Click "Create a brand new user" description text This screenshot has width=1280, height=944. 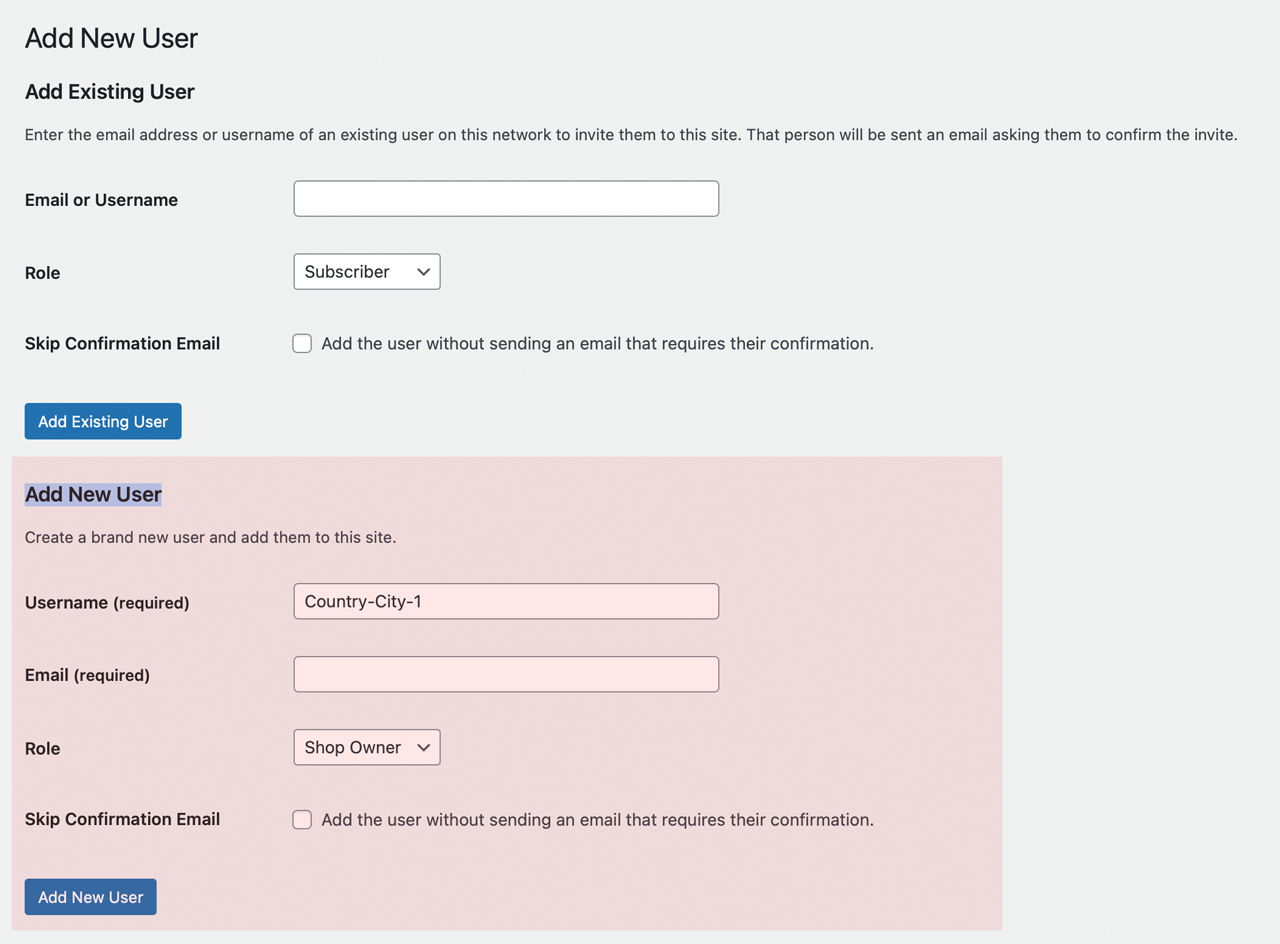tap(210, 537)
